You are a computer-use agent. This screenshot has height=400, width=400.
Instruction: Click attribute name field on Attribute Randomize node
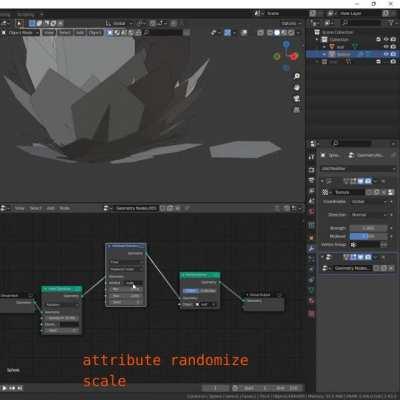pyautogui.click(x=133, y=283)
